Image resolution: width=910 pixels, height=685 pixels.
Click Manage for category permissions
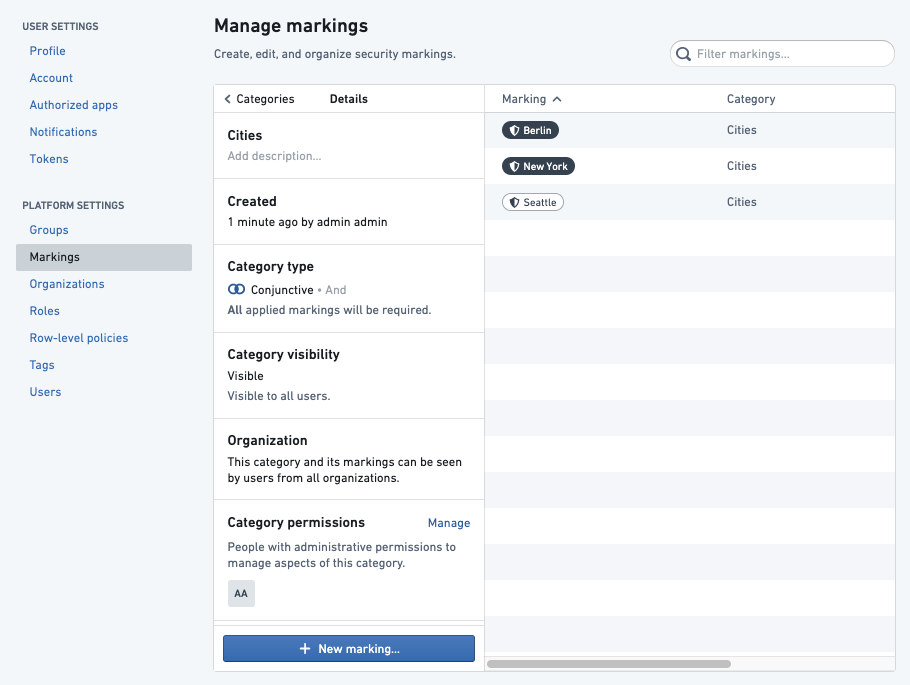point(449,523)
